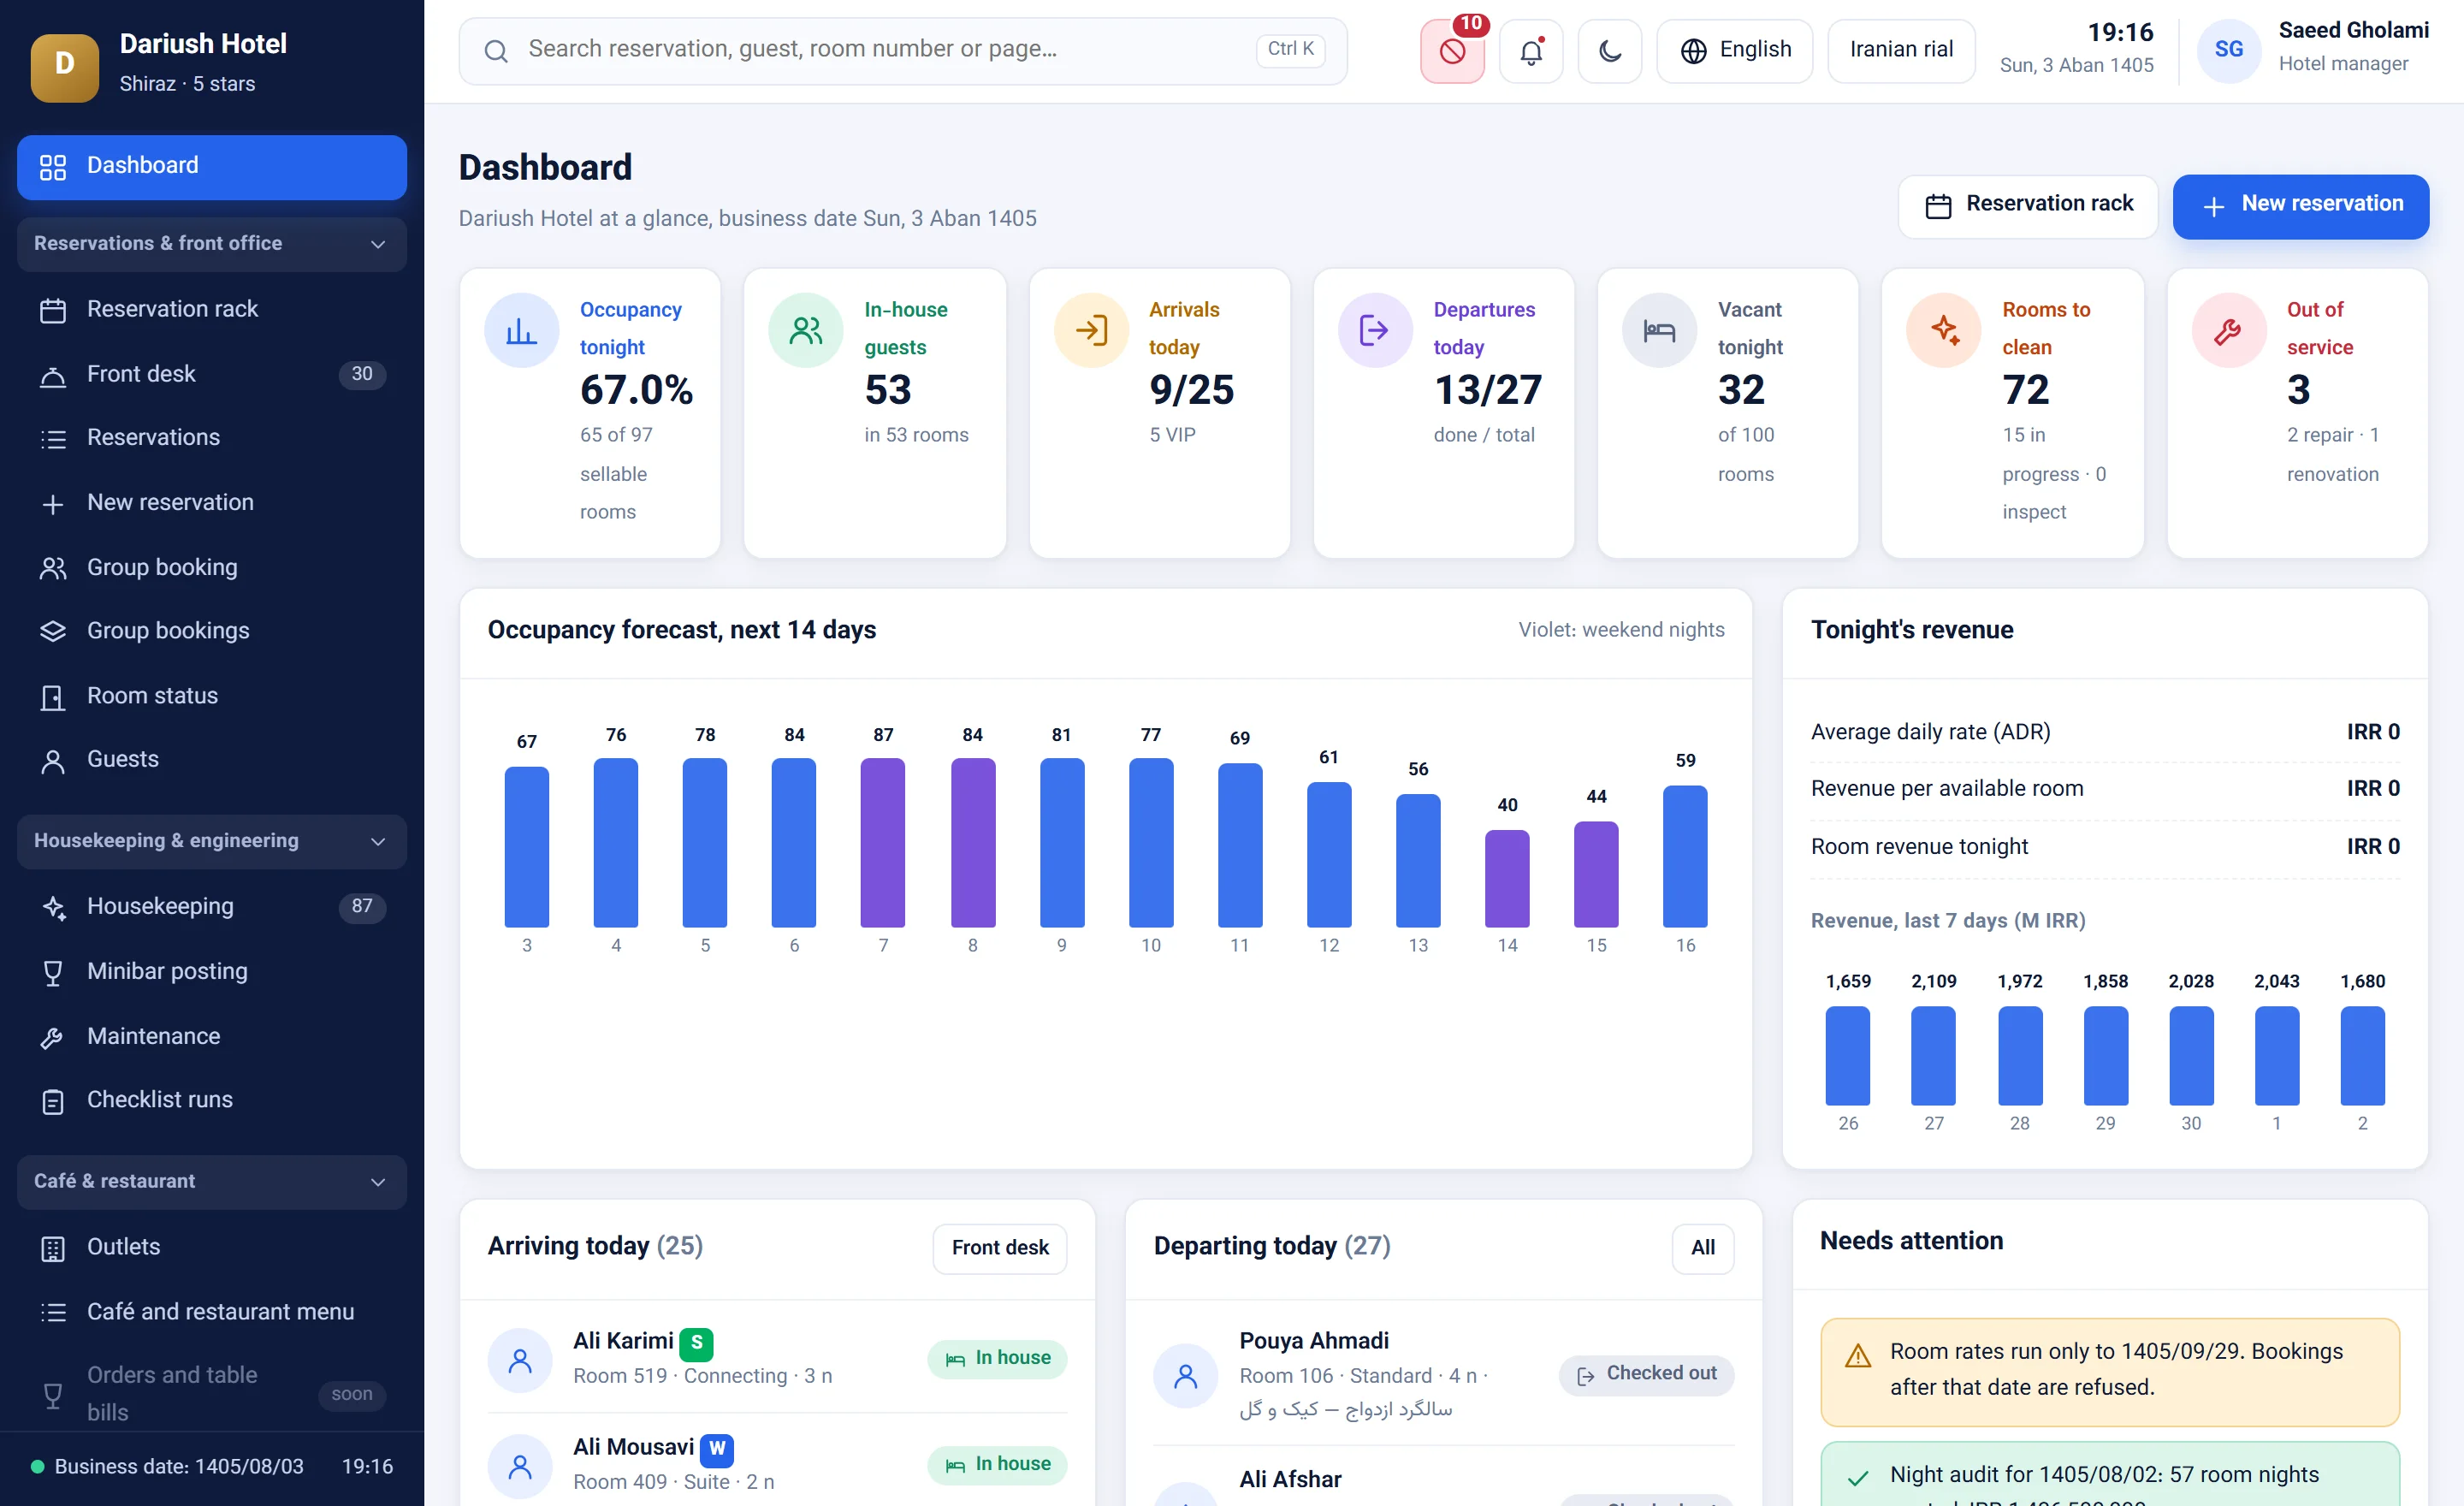Click the search reservation input field

pyautogui.click(x=902, y=50)
